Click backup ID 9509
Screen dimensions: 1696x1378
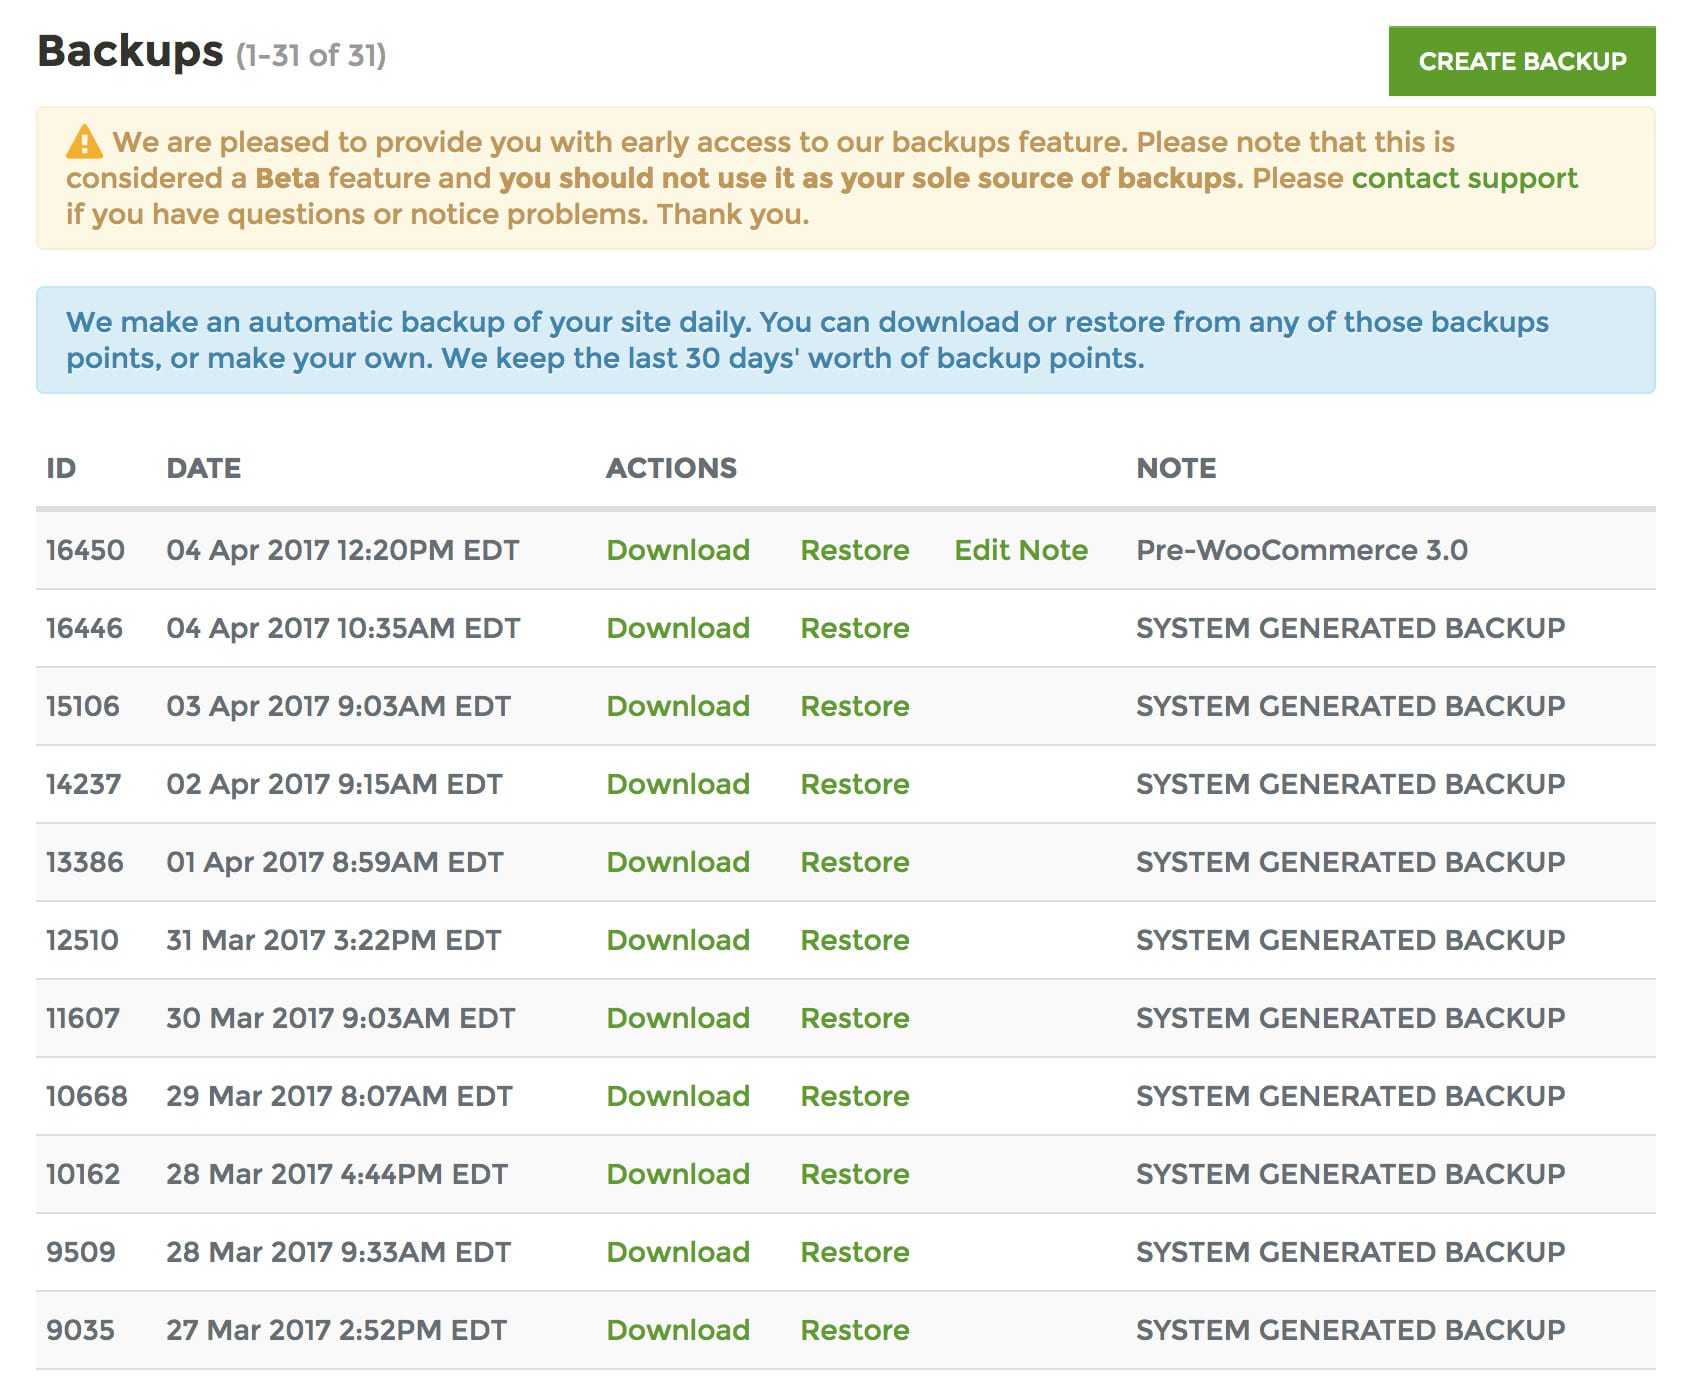tap(81, 1252)
